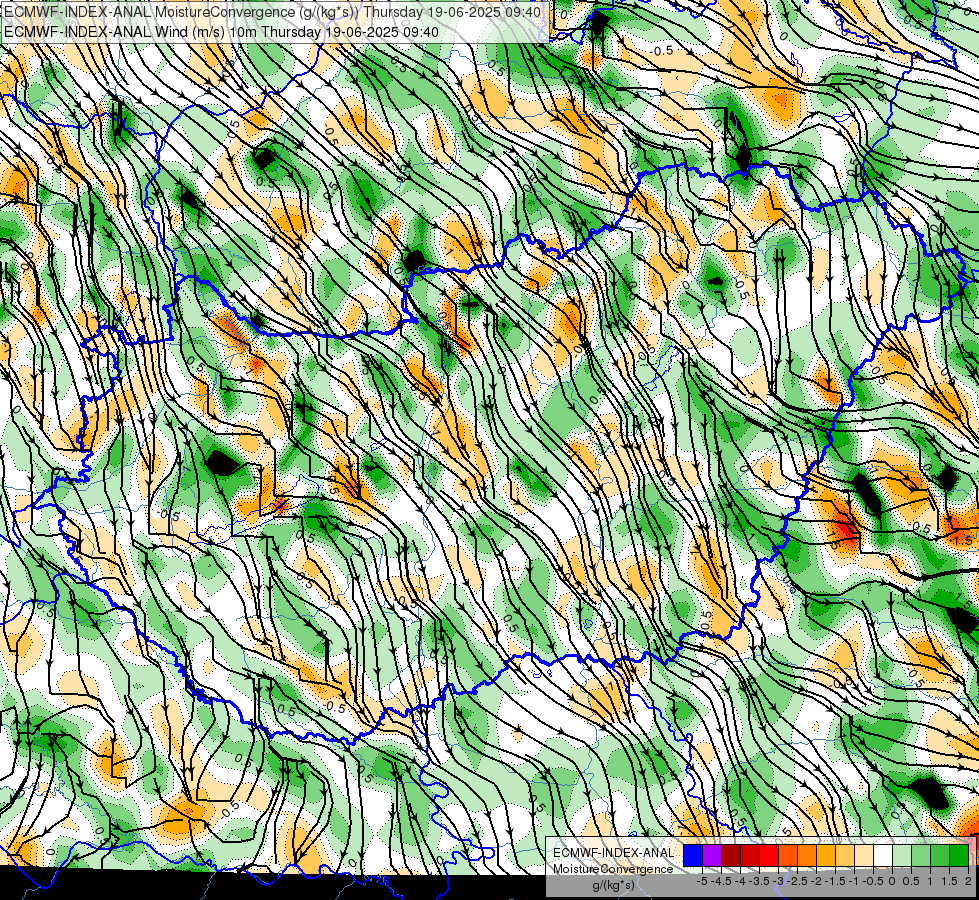Viewport: 979px width, 900px height.
Task: Choose the legend swatch between 0.5 and 1
Action: (x=921, y=855)
